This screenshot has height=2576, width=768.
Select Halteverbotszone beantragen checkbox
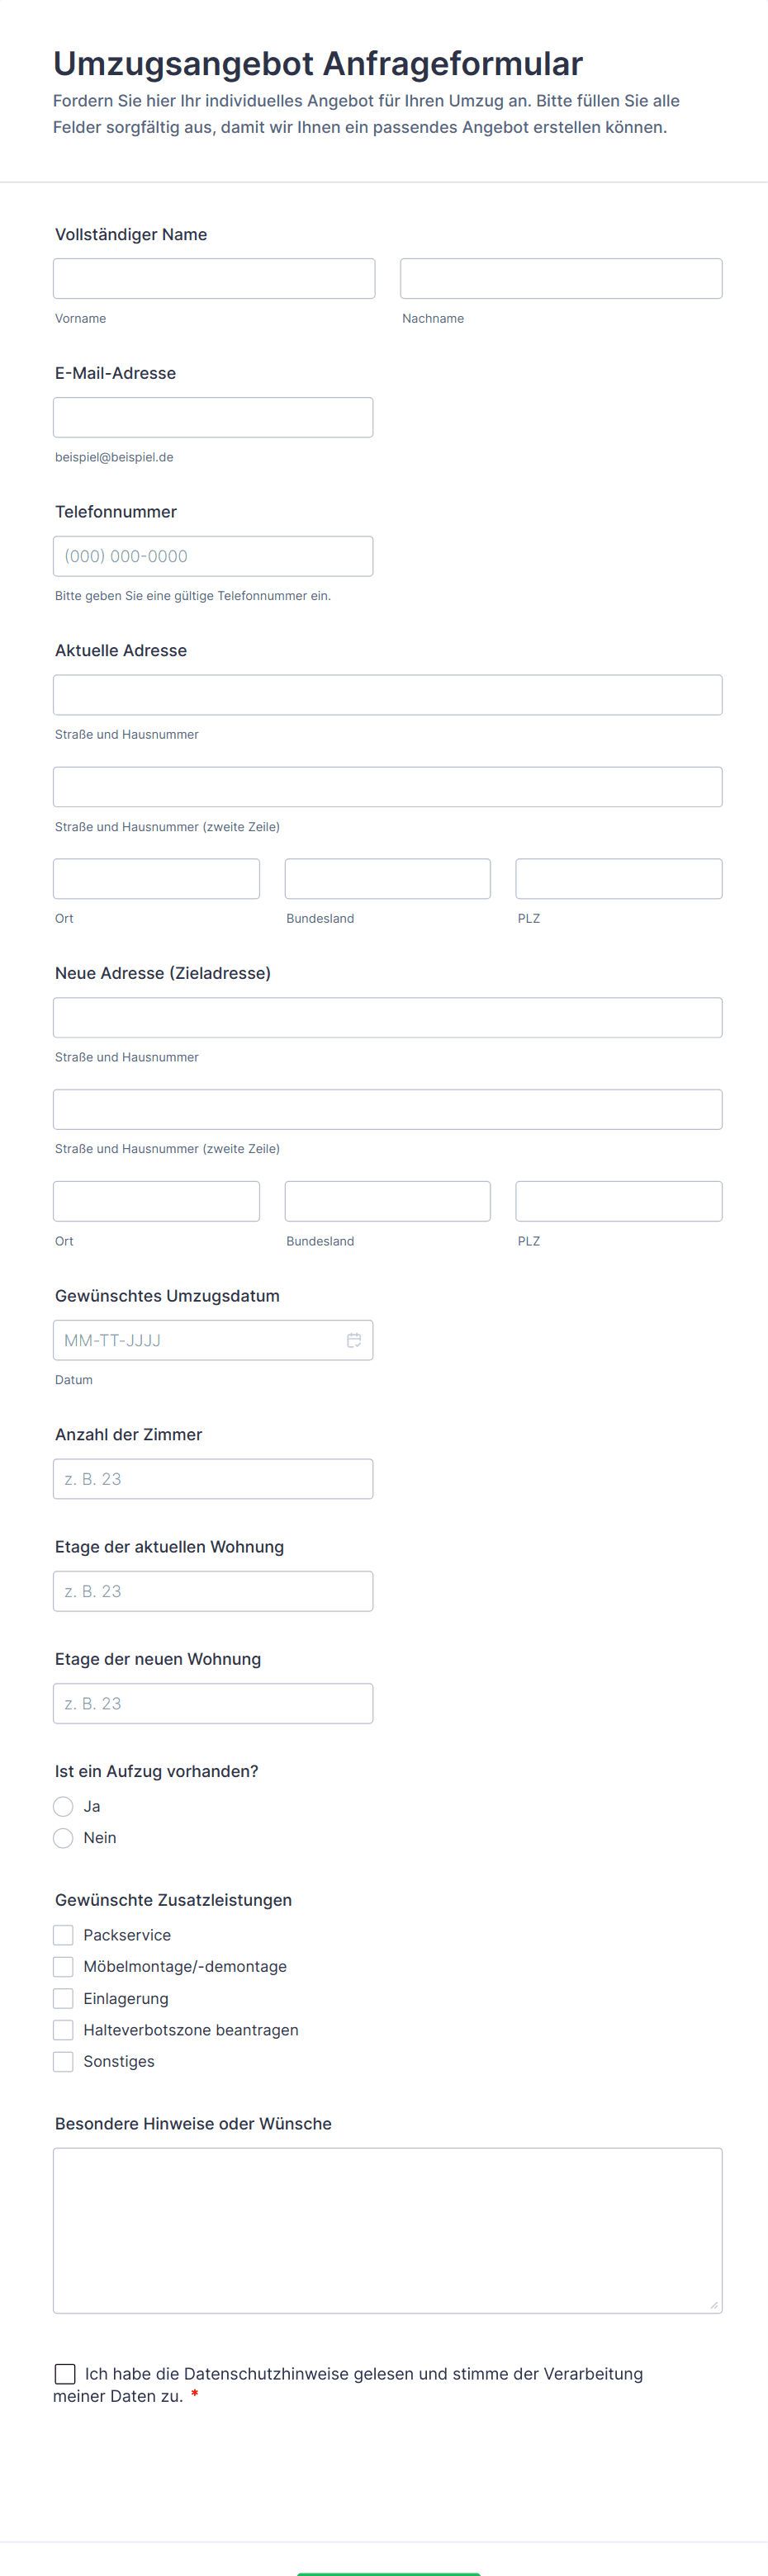(63, 2030)
